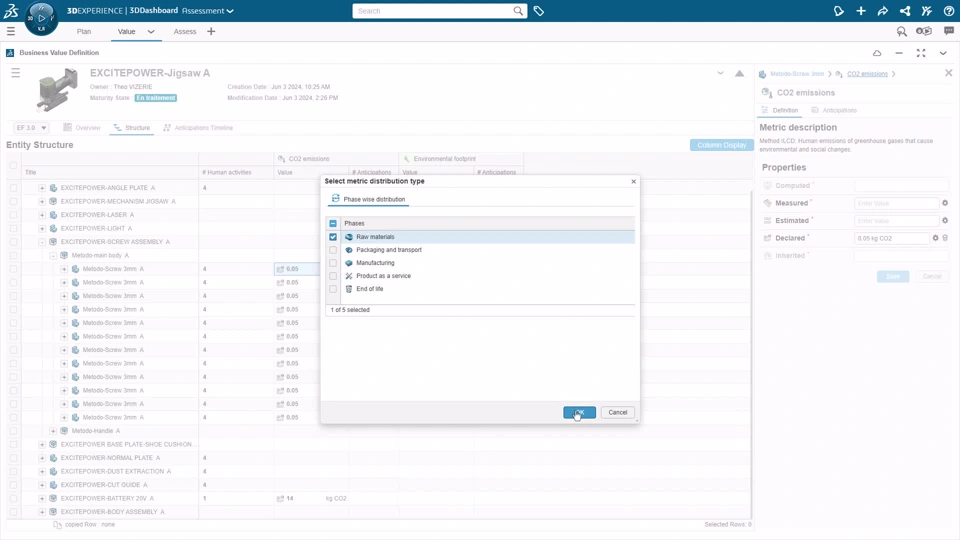The image size is (960, 540).
Task: Open the hamburger menu in dashboard bar
Action: (x=10, y=31)
